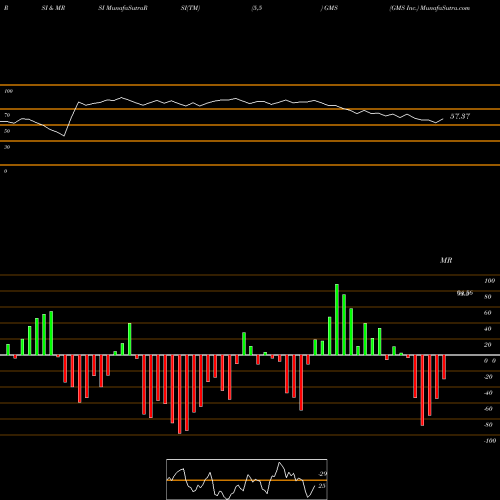Click the 50 level label on RSI axis
This screenshot has width=500, height=500.
pos(7,131)
